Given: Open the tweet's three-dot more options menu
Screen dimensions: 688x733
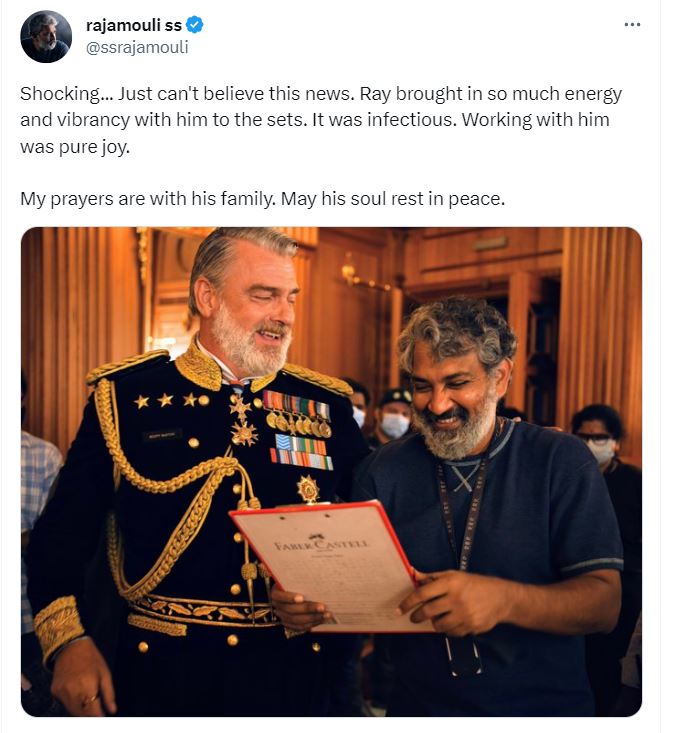Looking at the screenshot, I should click(632, 25).
